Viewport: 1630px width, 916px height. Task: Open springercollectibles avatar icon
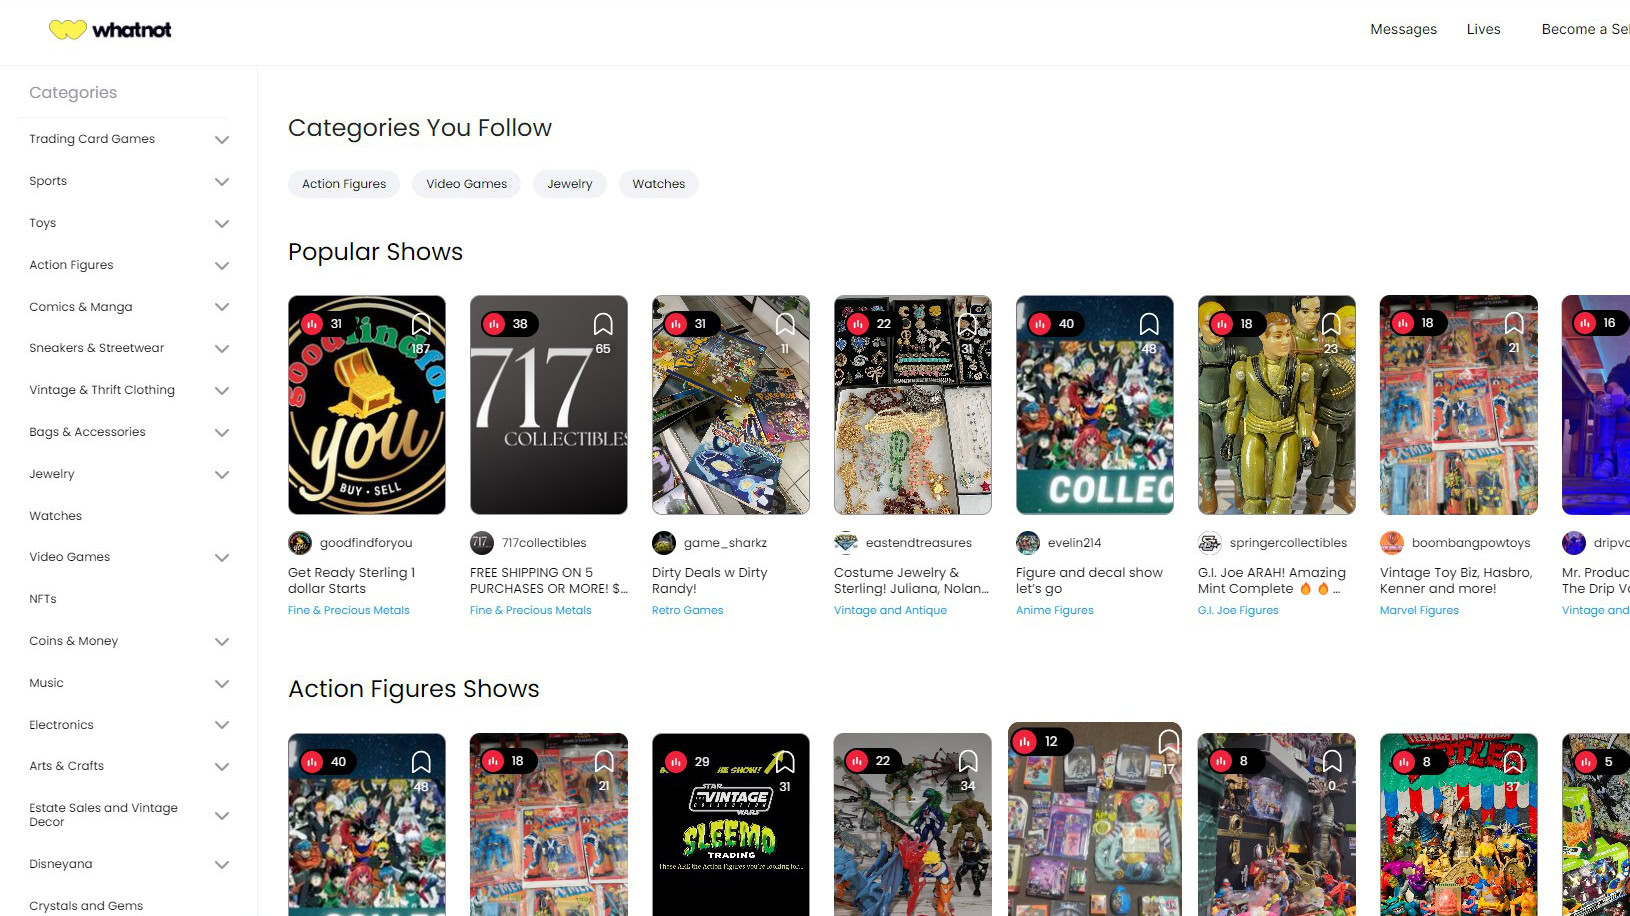(1210, 543)
